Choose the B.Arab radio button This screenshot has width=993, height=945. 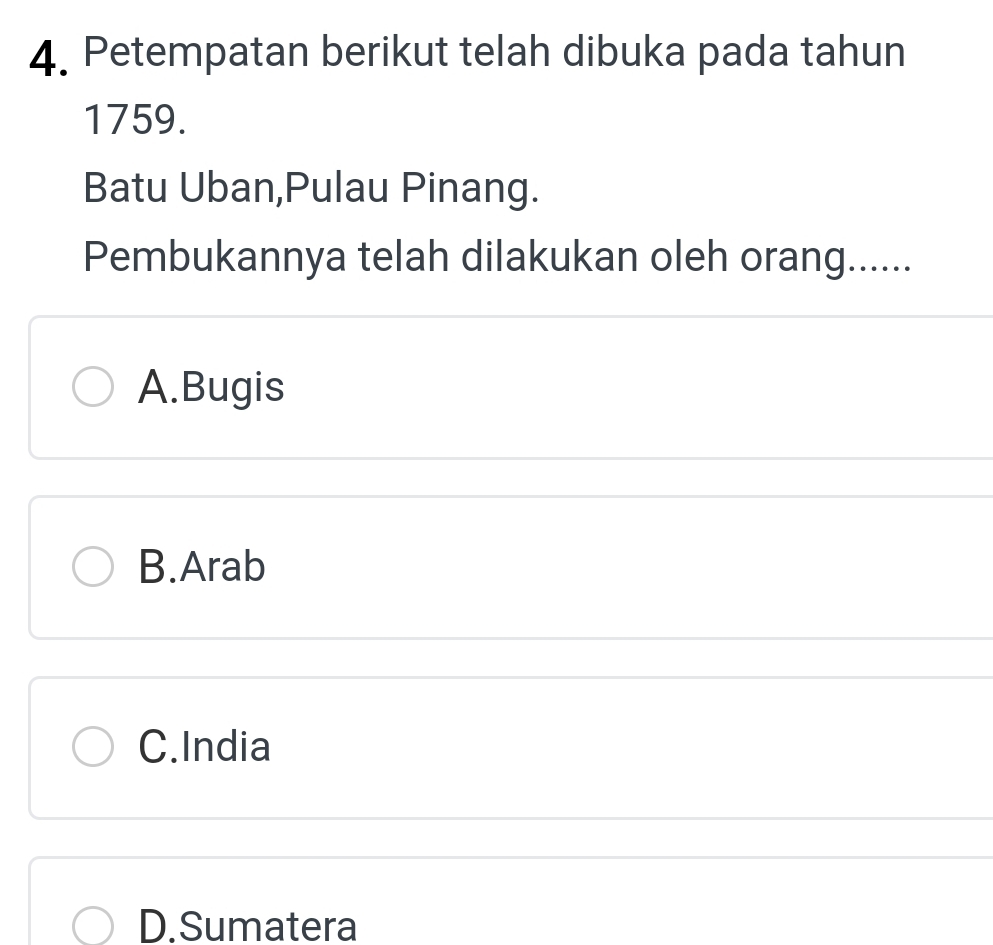[x=94, y=568]
